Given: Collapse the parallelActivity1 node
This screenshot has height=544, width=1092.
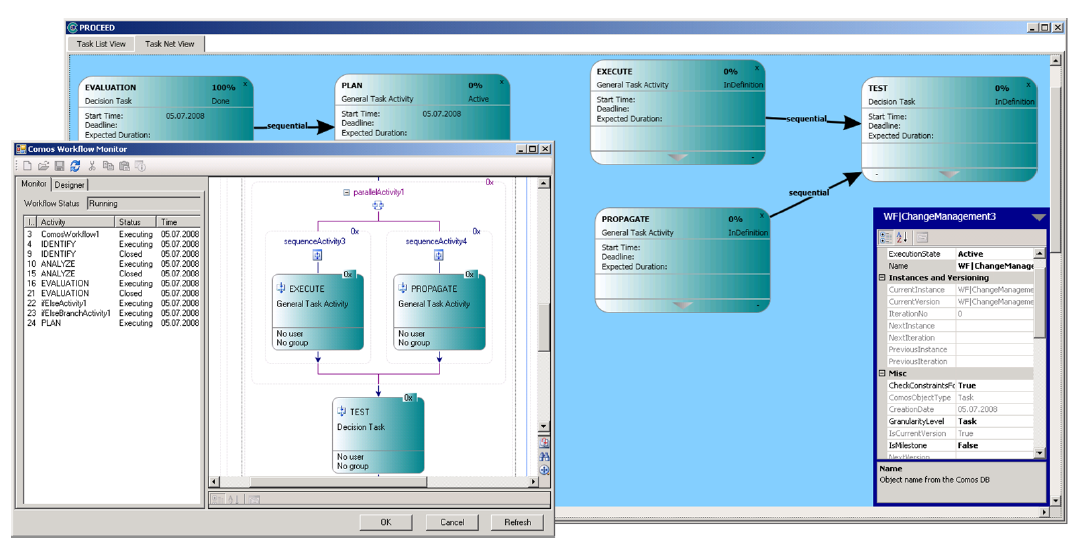Looking at the screenshot, I should pyautogui.click(x=347, y=191).
